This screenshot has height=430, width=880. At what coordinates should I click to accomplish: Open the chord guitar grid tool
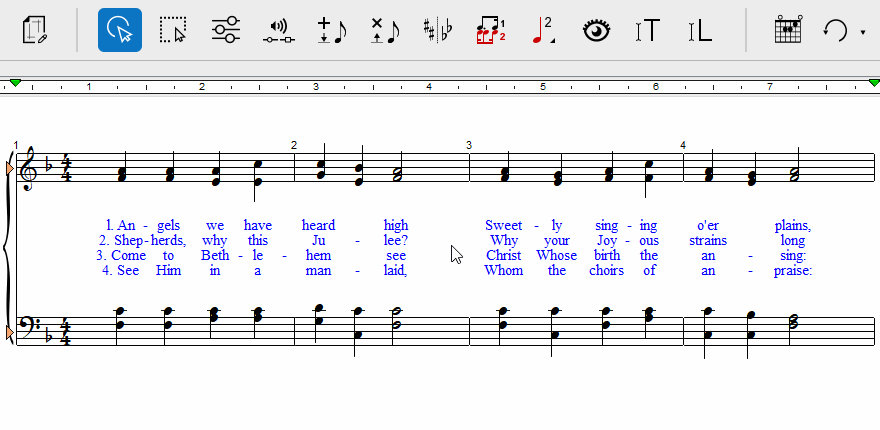(788, 30)
